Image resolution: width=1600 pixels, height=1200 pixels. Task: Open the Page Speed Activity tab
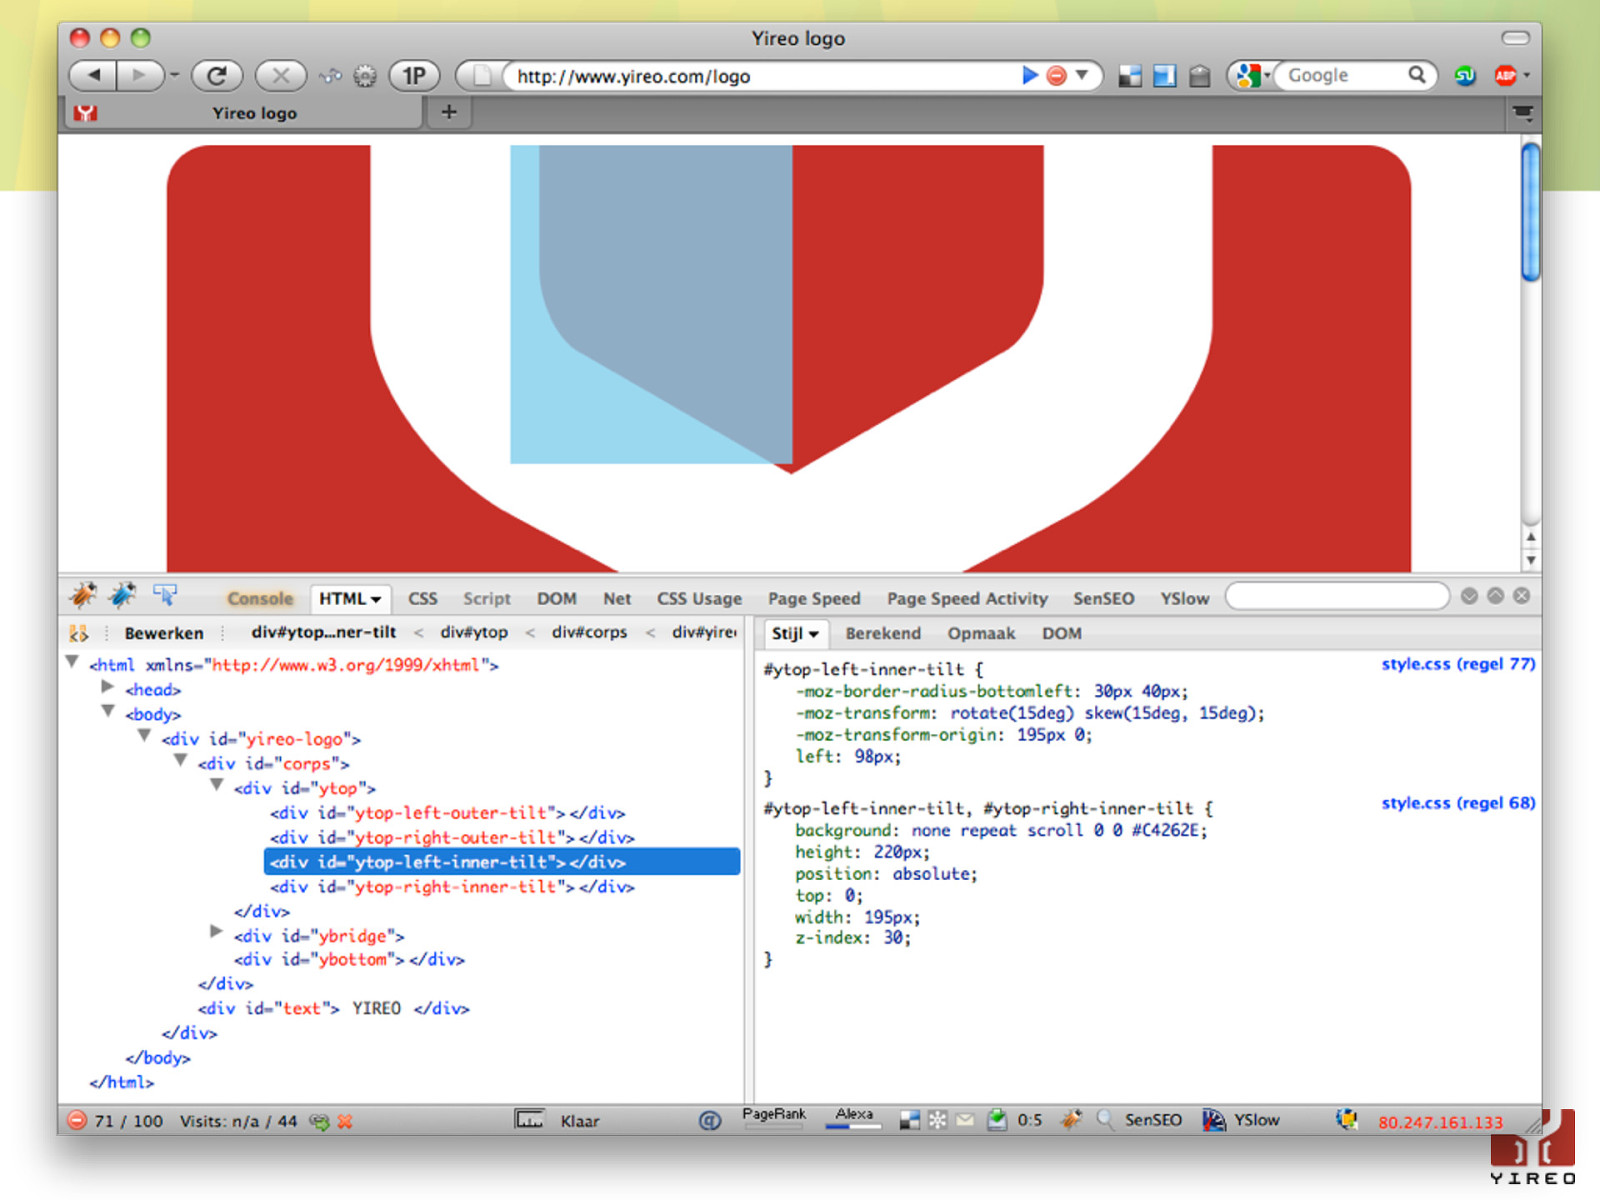tap(967, 599)
